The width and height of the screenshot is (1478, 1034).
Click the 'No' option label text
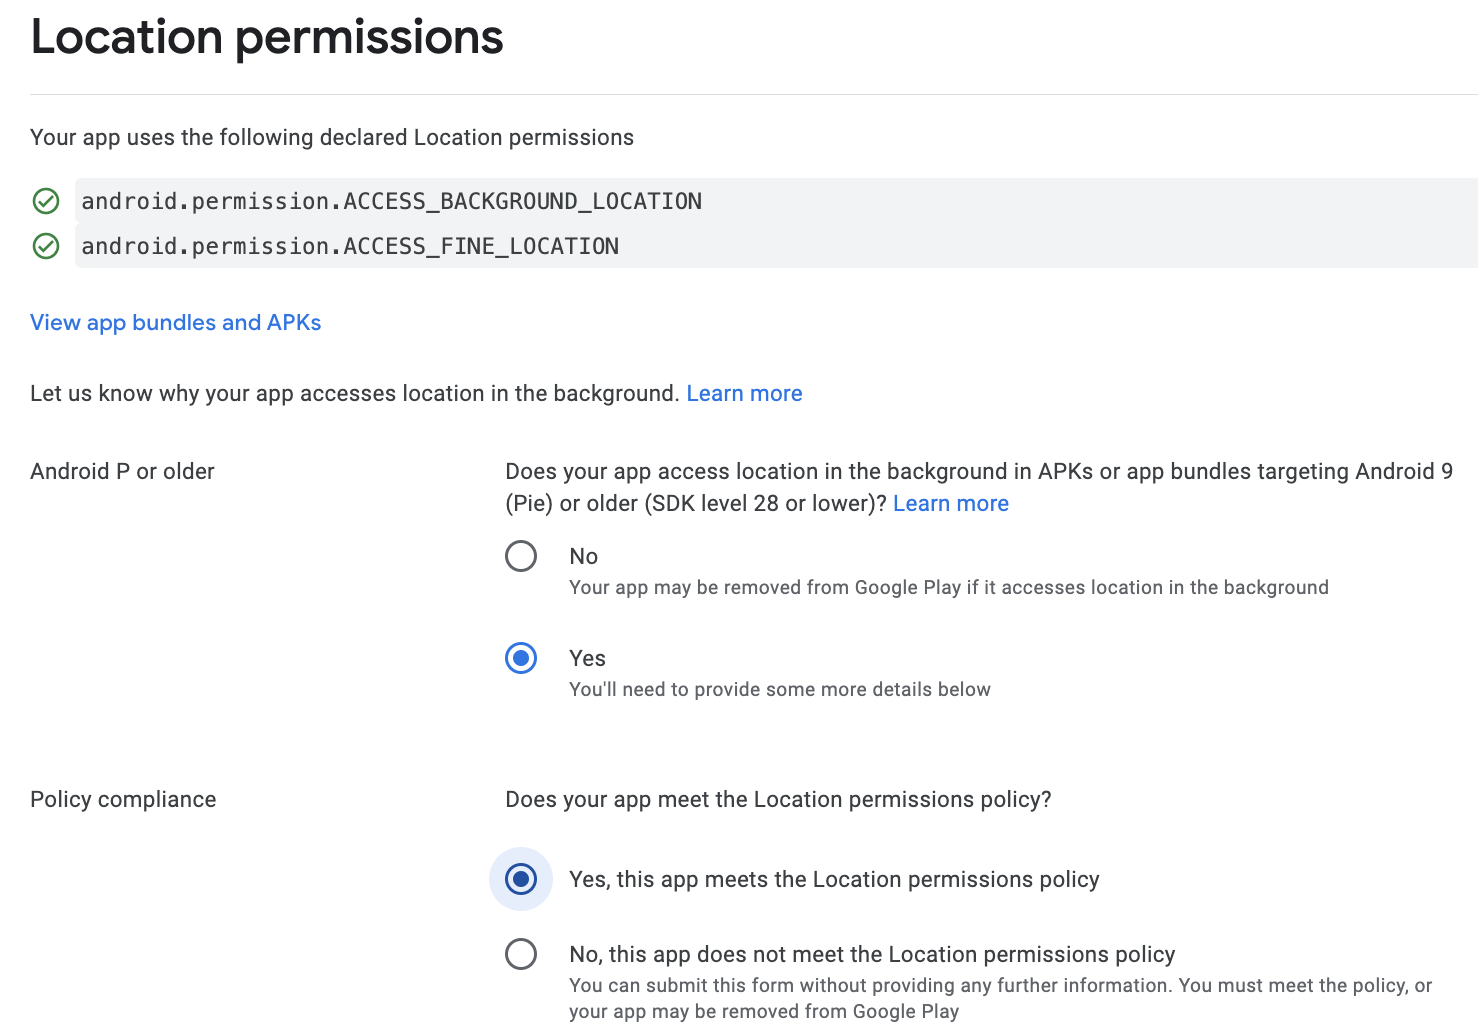[x=583, y=556]
